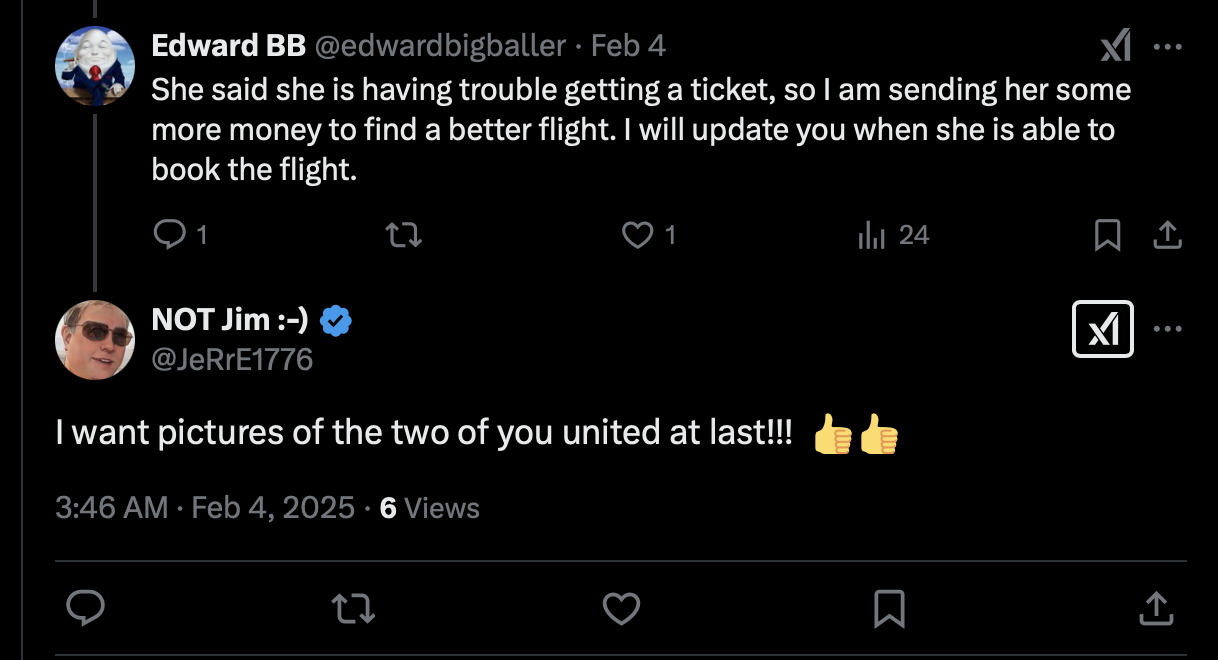1218x660 pixels.
Task: Open more options for Edward BB's tweet
Action: tap(1167, 46)
